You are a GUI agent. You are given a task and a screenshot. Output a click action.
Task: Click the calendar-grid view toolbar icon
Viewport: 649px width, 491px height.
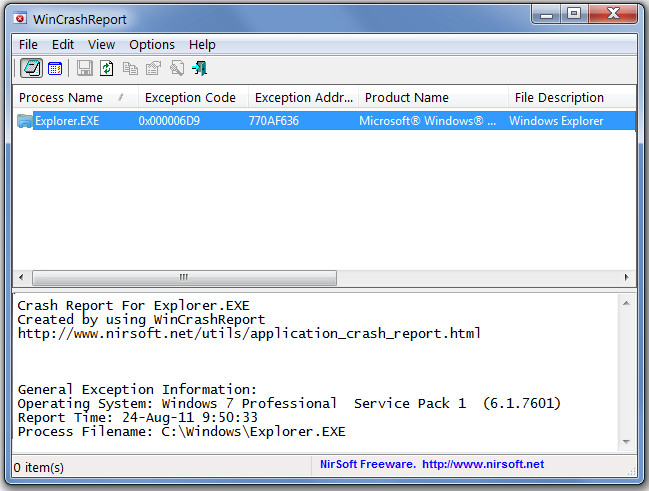pos(55,68)
